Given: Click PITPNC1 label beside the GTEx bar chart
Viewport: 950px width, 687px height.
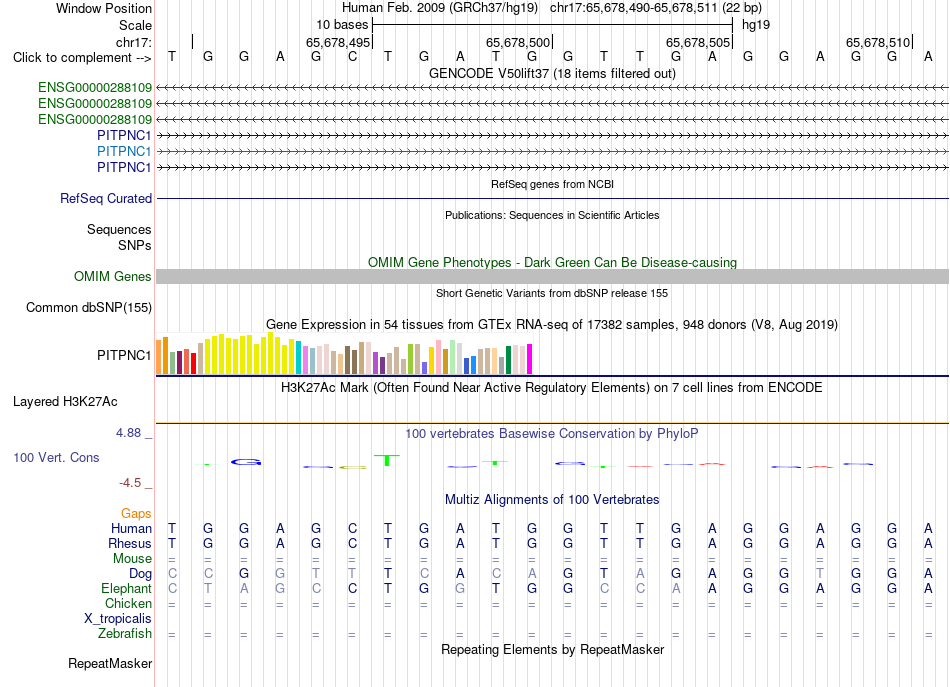Looking at the screenshot, I should coord(124,355).
